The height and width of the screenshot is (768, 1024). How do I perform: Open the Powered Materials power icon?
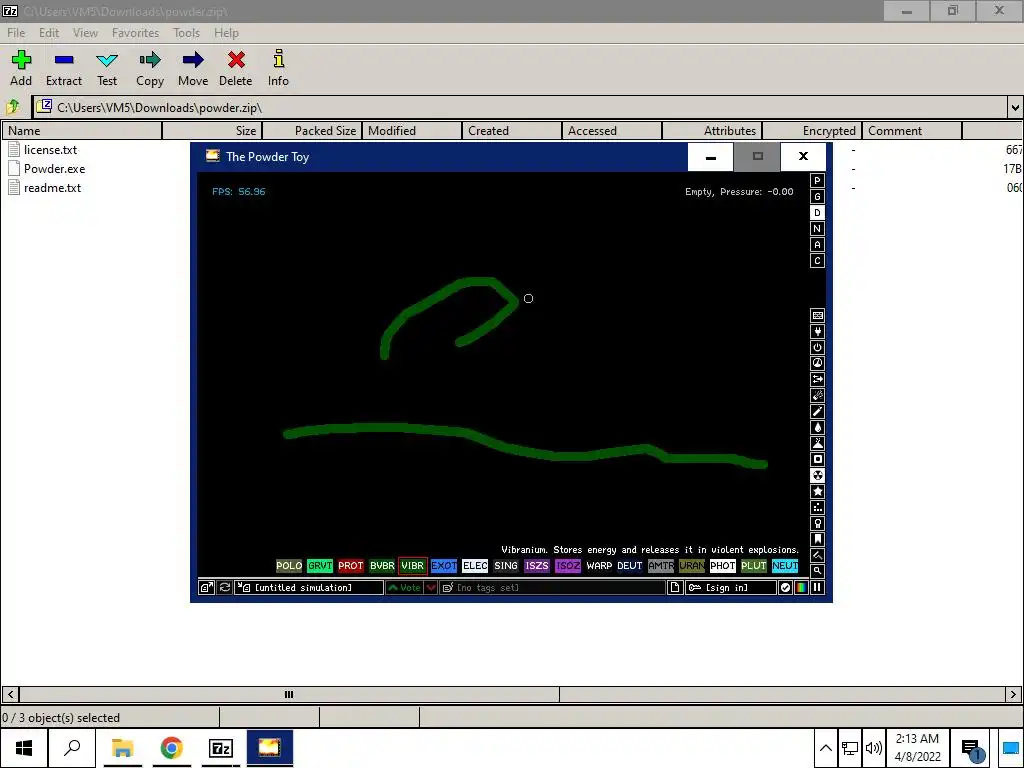(x=817, y=347)
